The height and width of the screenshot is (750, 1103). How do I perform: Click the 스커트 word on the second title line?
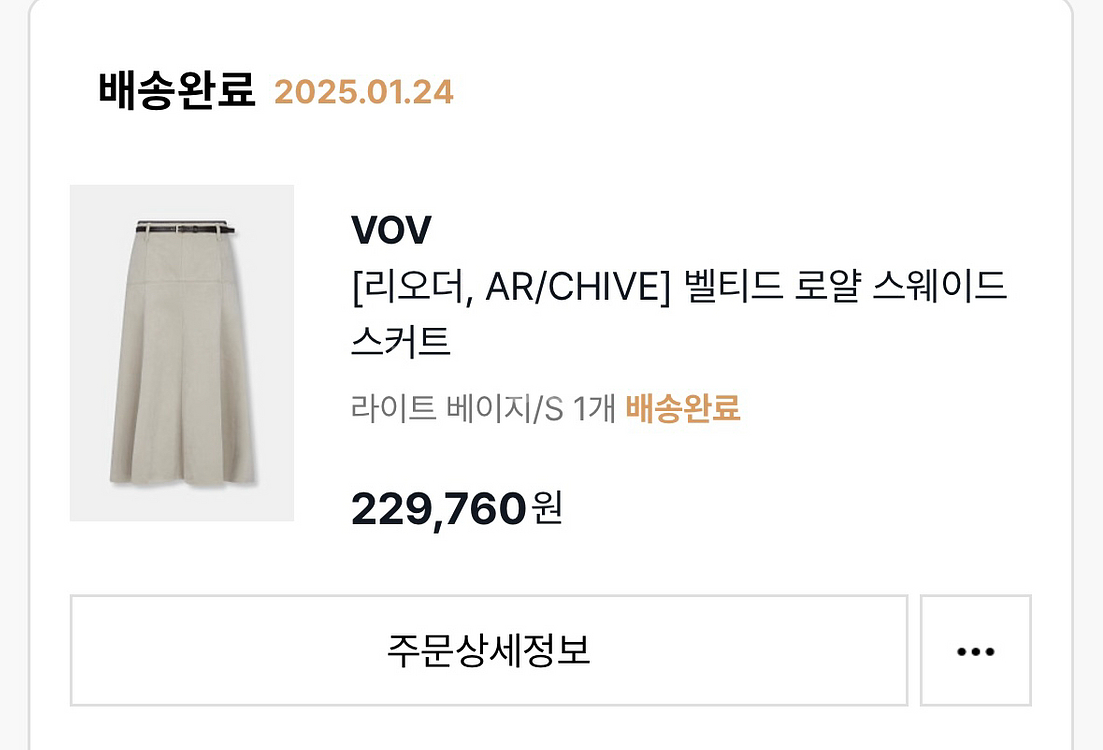coord(400,341)
